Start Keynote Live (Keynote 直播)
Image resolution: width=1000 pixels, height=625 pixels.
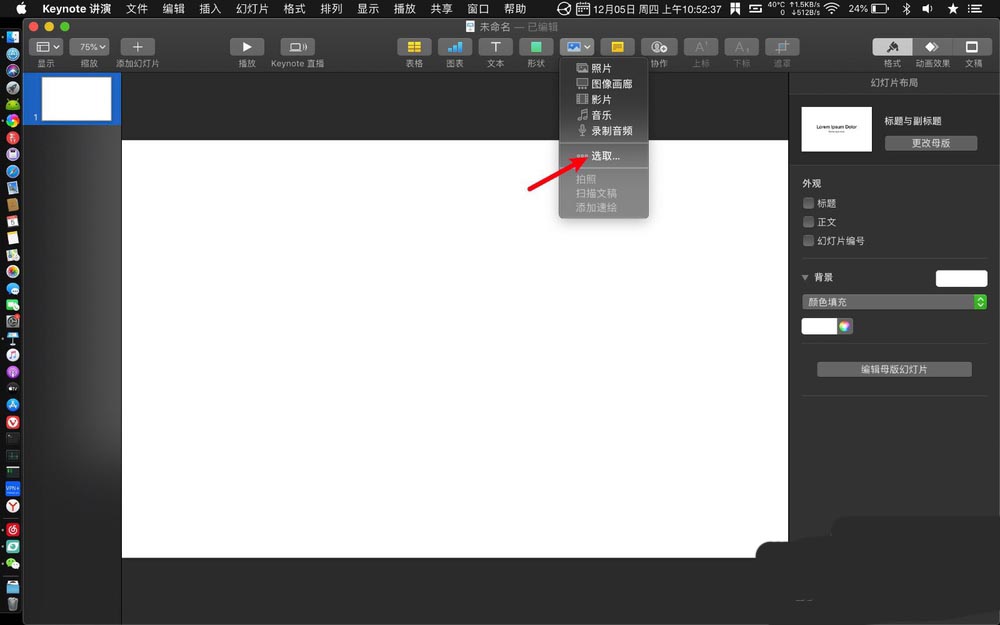pyautogui.click(x=297, y=47)
